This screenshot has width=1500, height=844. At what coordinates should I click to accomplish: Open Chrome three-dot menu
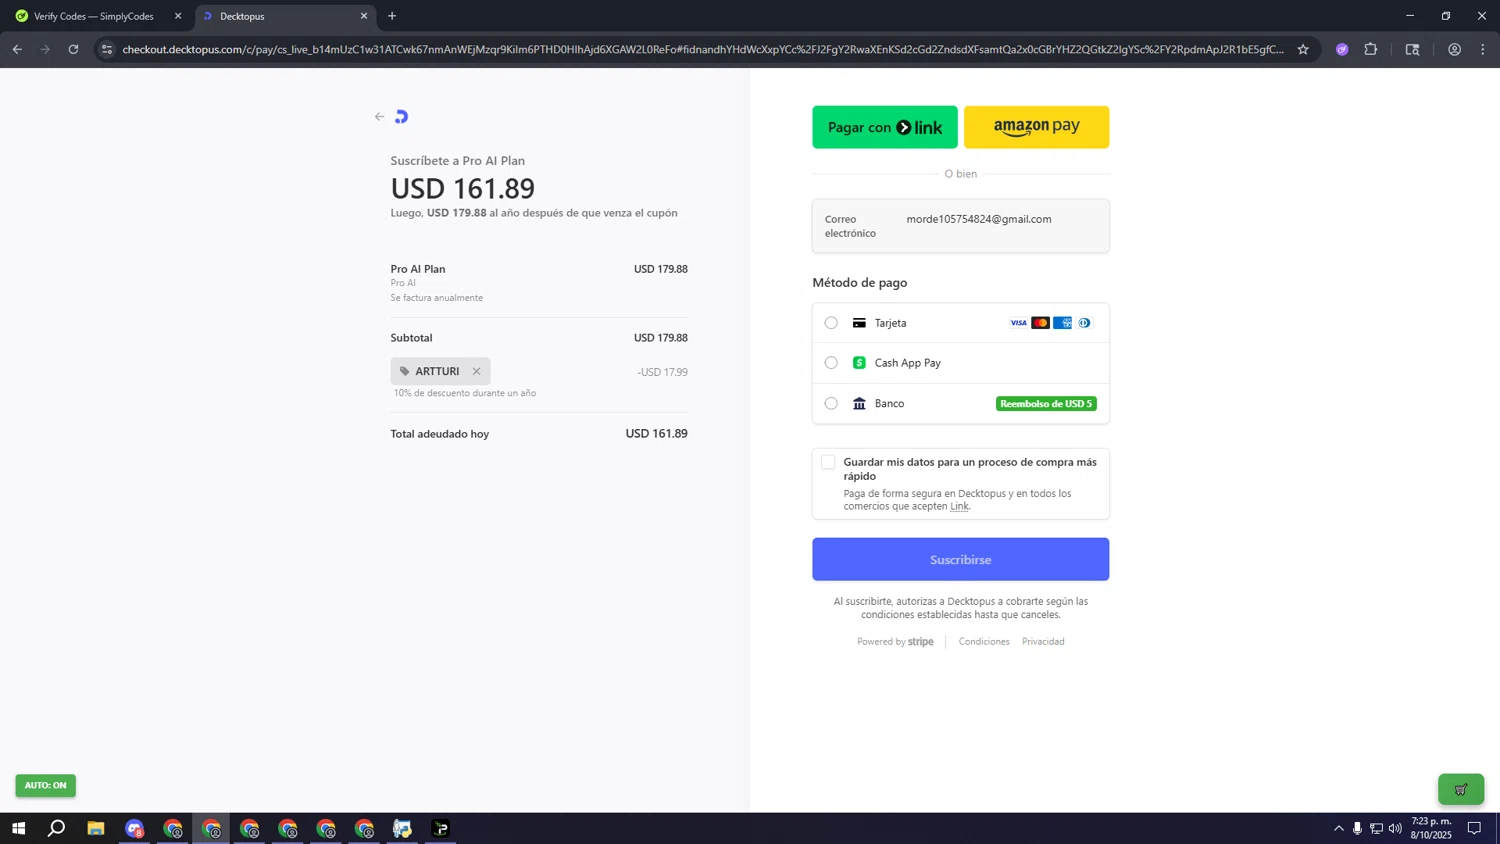tap(1483, 49)
